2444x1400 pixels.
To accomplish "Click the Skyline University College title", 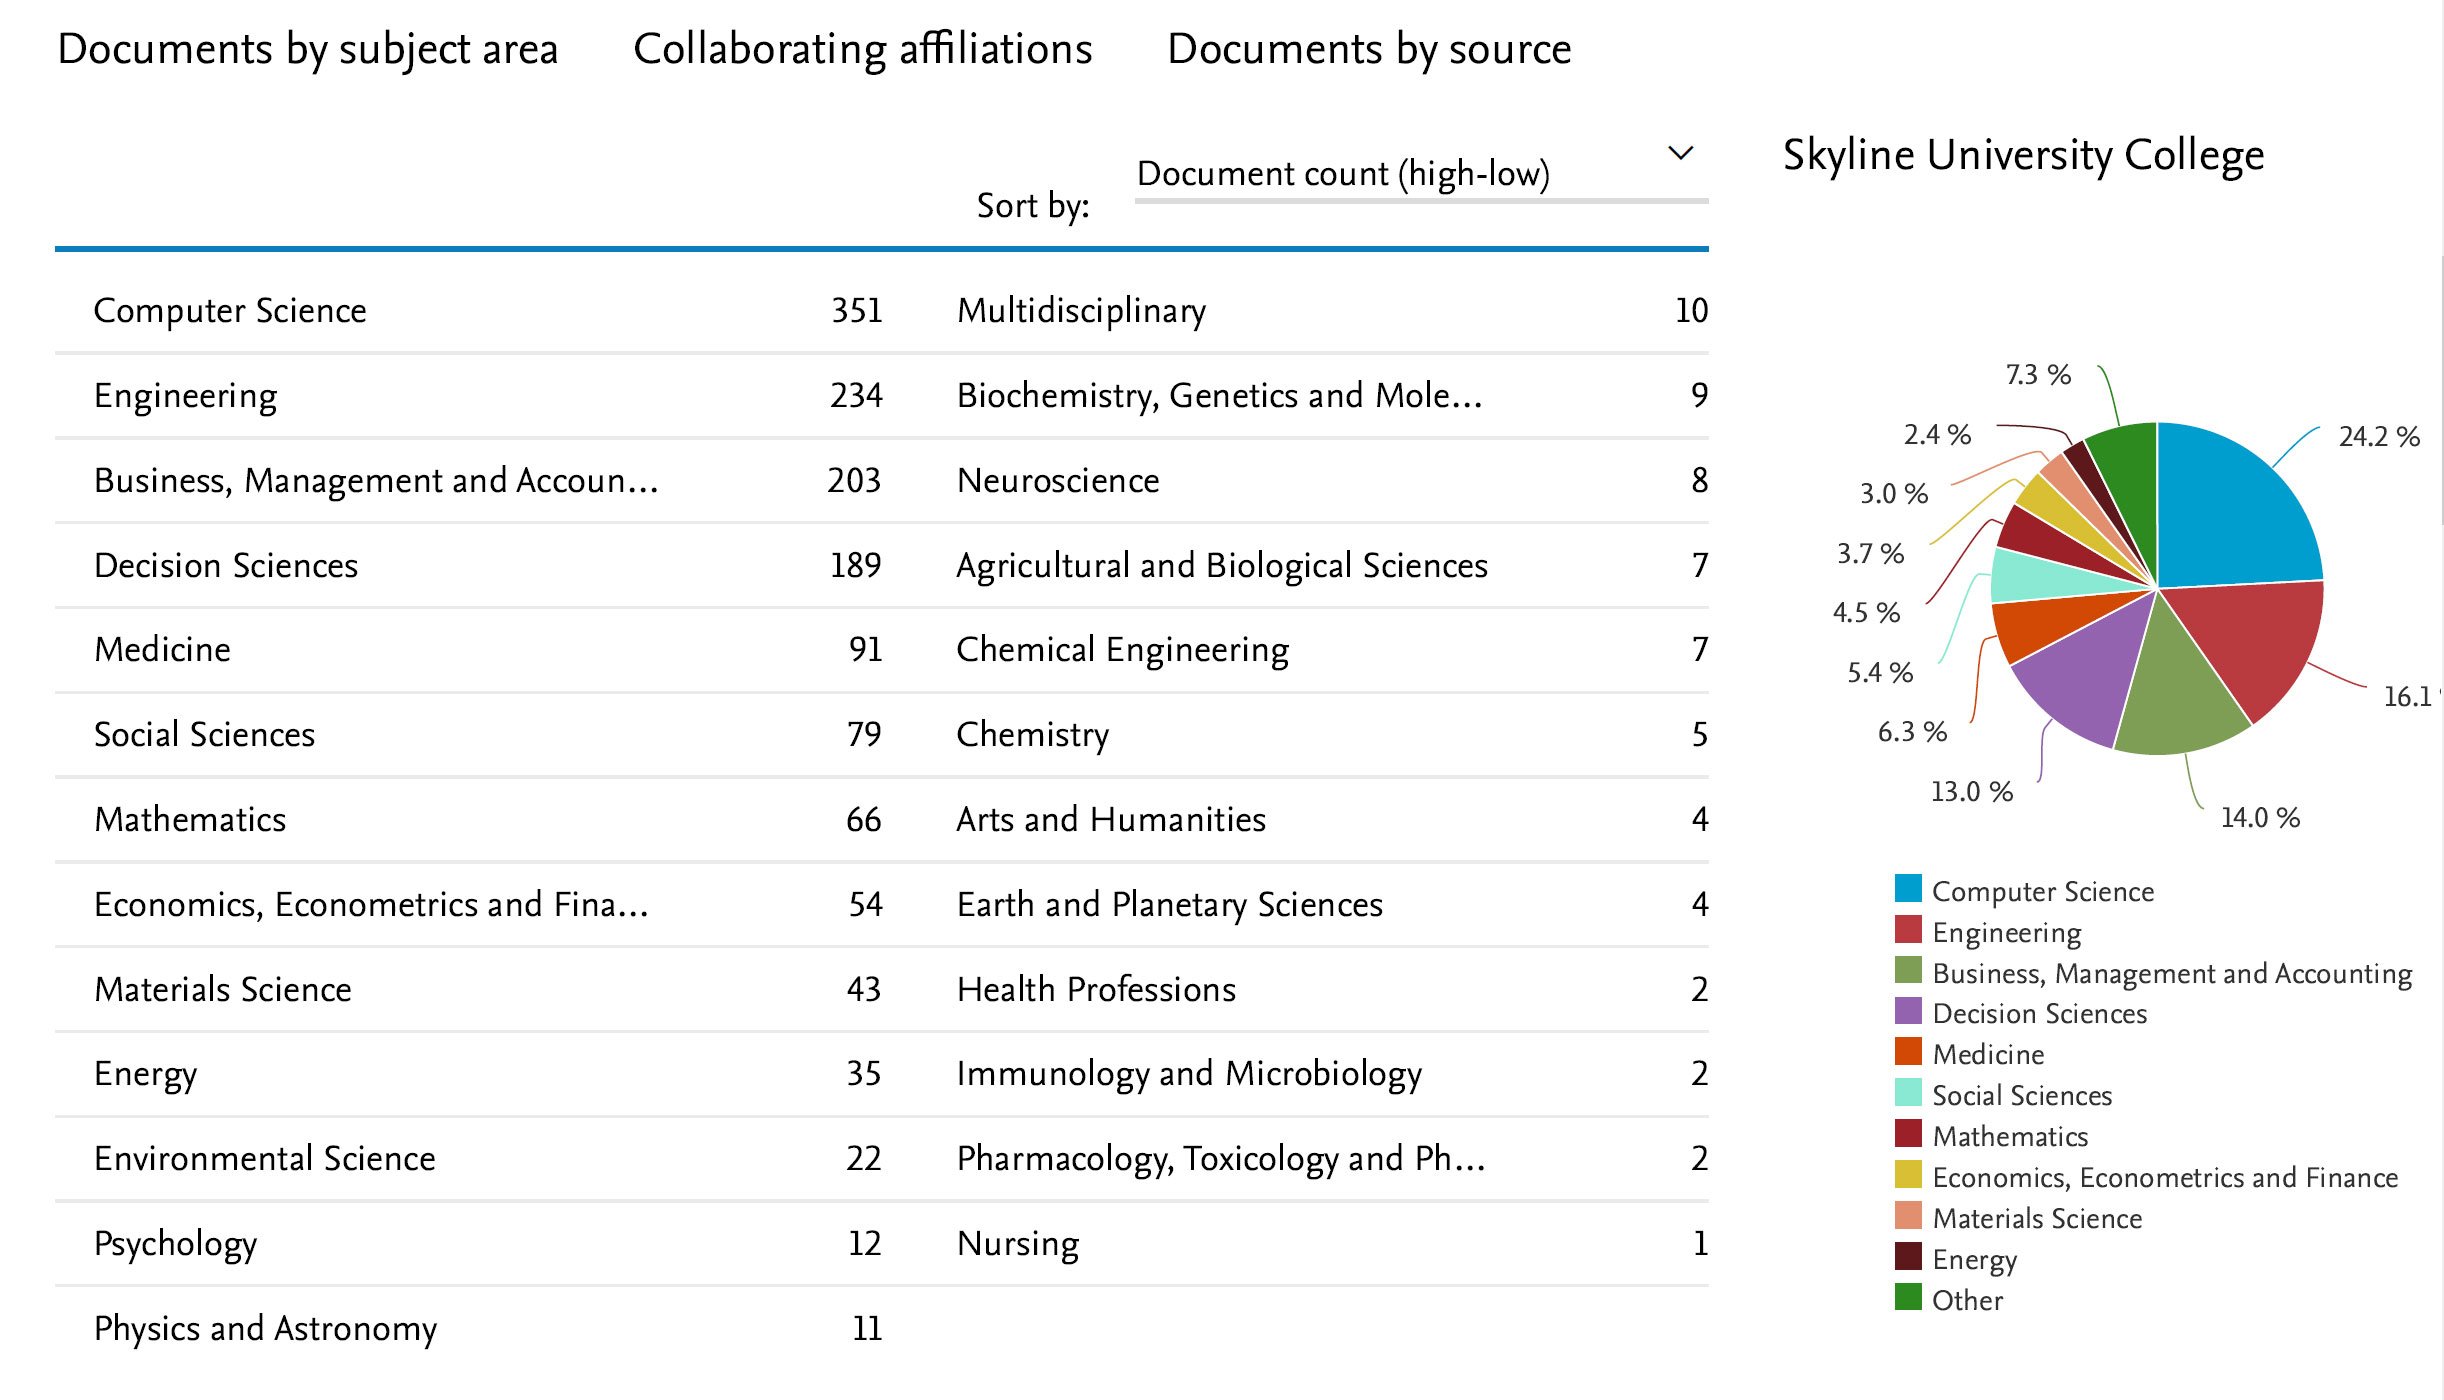I will tap(2022, 155).
